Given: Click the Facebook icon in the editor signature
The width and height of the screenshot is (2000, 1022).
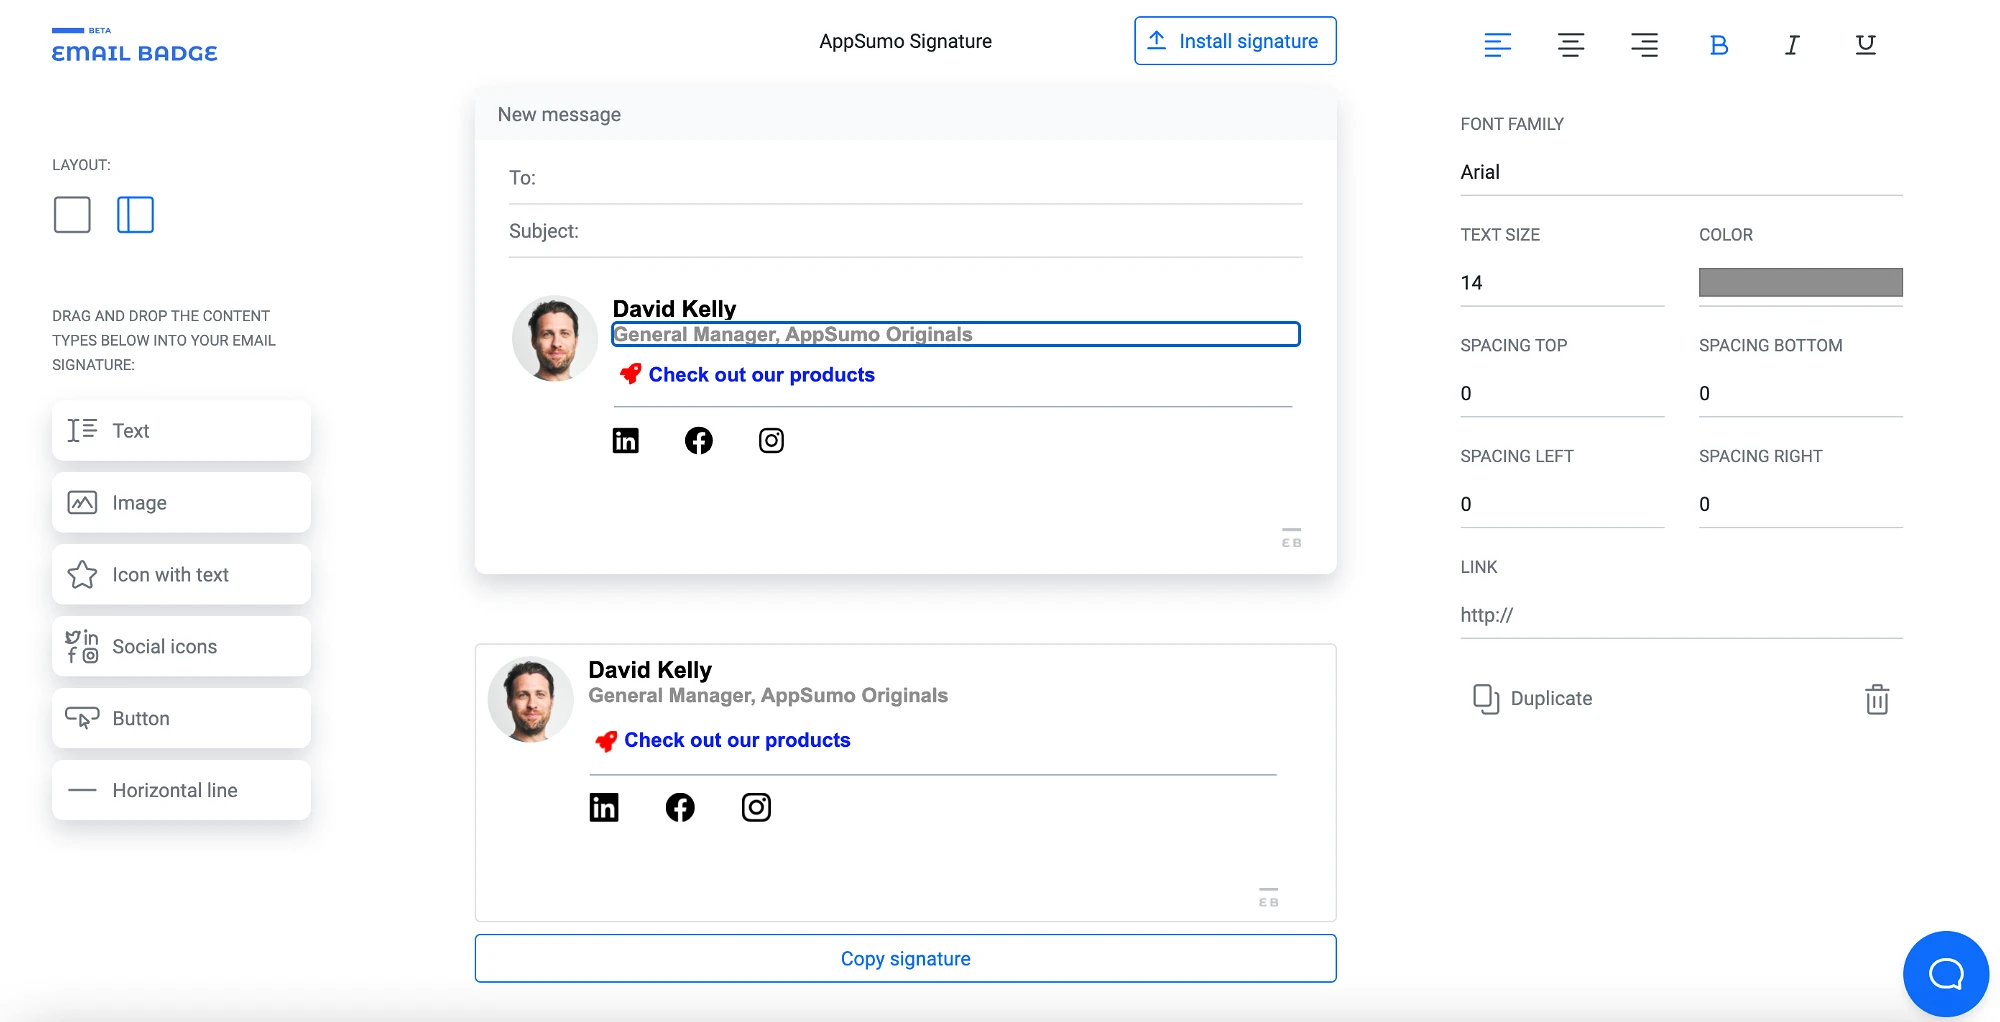Looking at the screenshot, I should (x=698, y=440).
